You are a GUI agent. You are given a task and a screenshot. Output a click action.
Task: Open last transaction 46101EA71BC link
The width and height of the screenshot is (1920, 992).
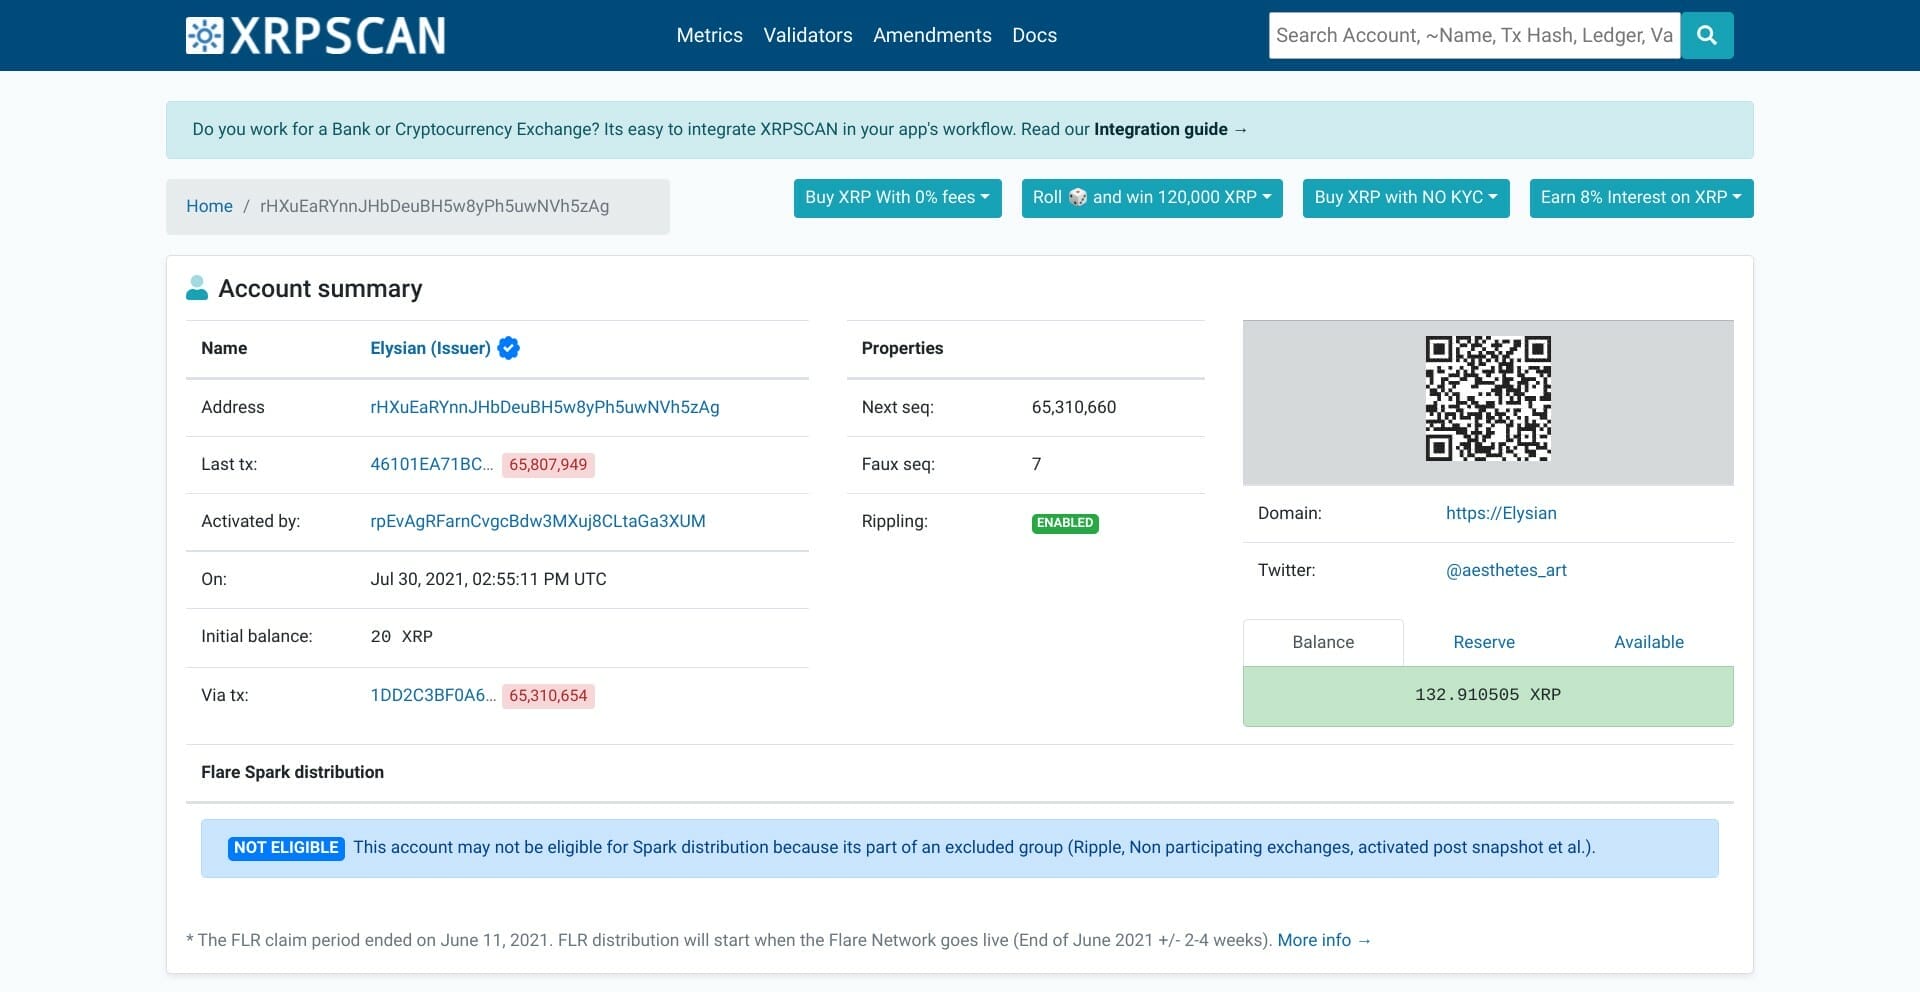[x=432, y=464]
